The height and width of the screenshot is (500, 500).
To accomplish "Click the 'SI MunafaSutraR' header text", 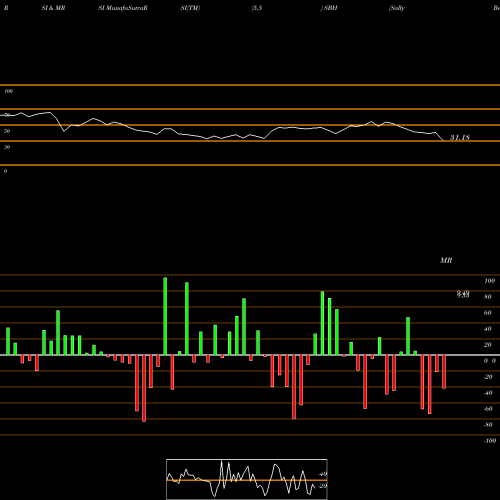I will coord(123,8).
